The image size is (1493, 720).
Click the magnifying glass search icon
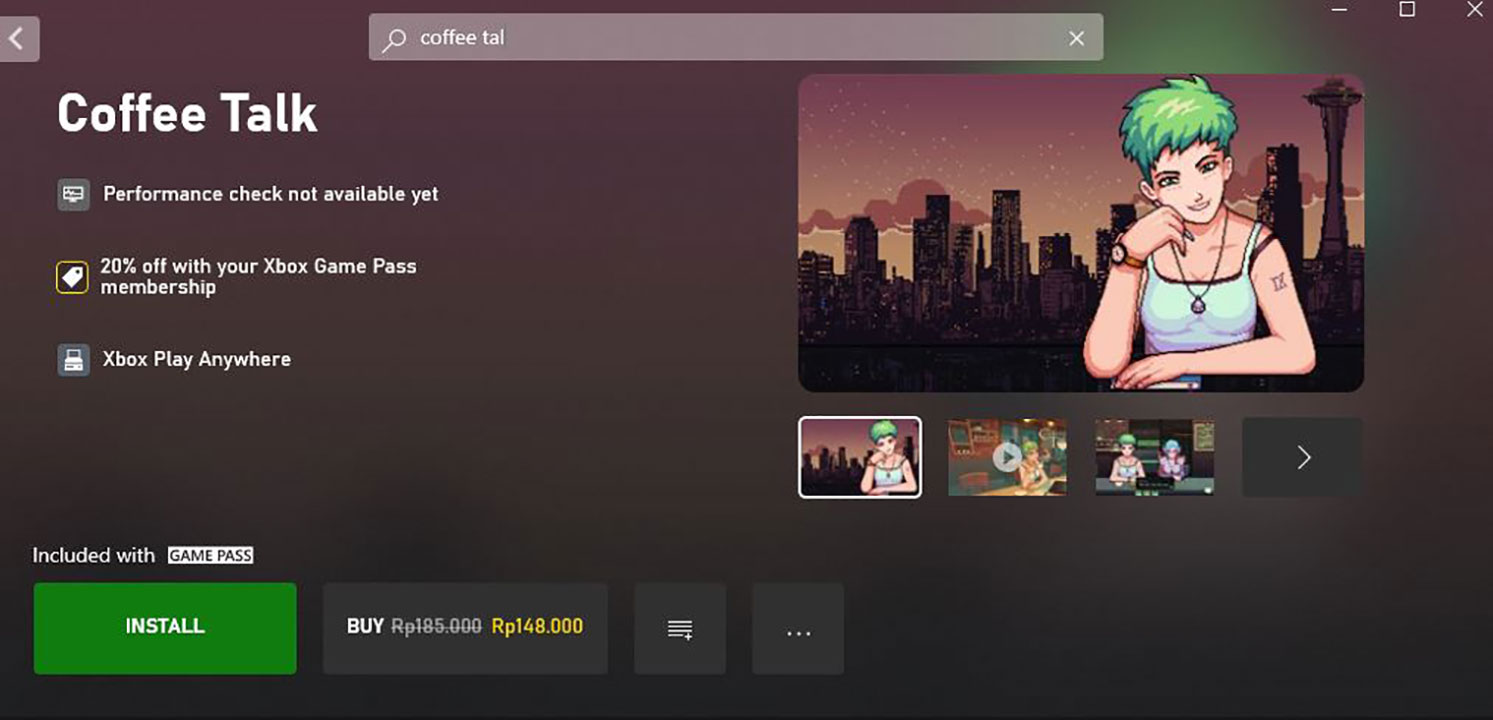click(x=395, y=39)
